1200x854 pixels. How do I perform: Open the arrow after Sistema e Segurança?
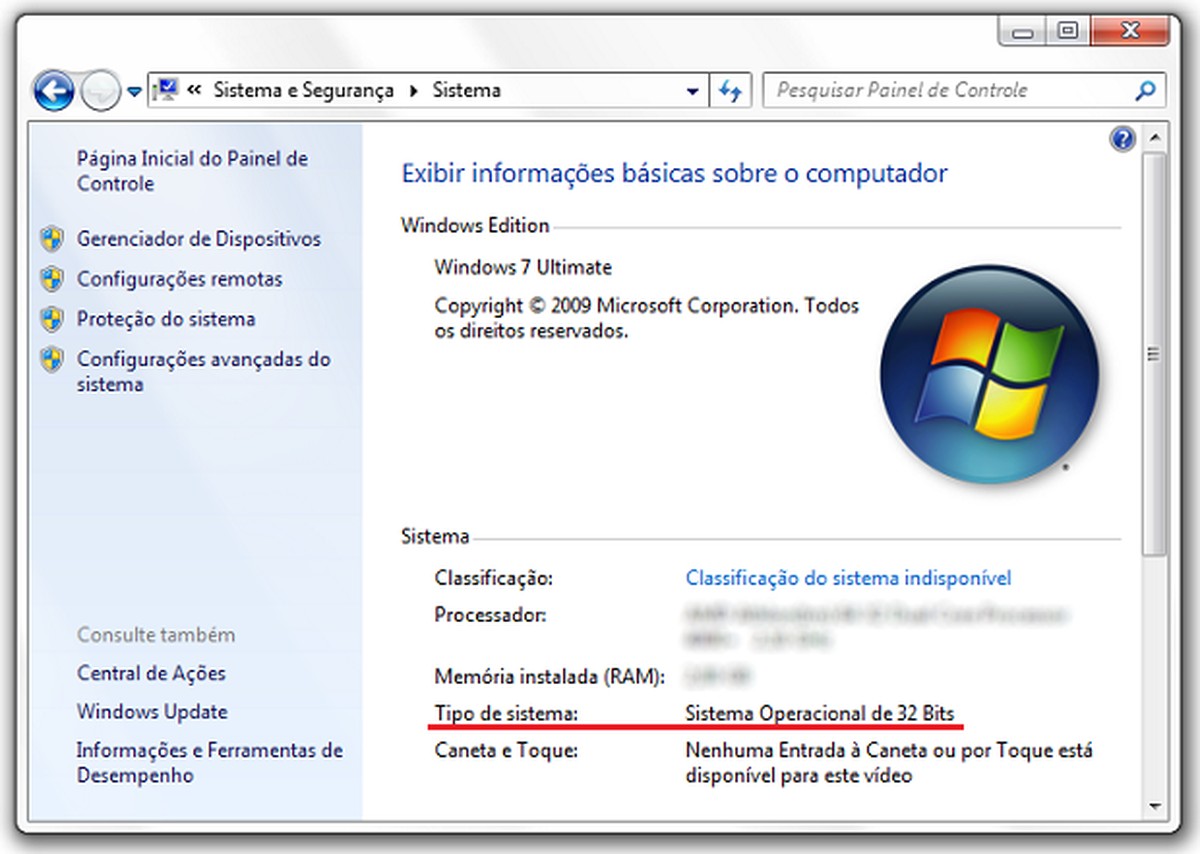pos(415,90)
